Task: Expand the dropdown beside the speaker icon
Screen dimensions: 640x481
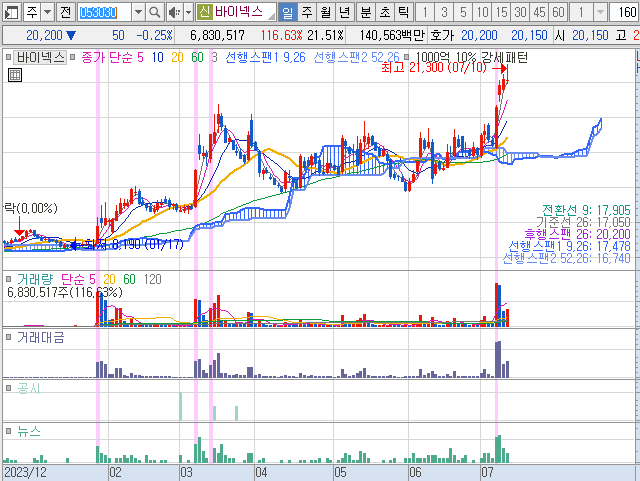Action: point(188,13)
